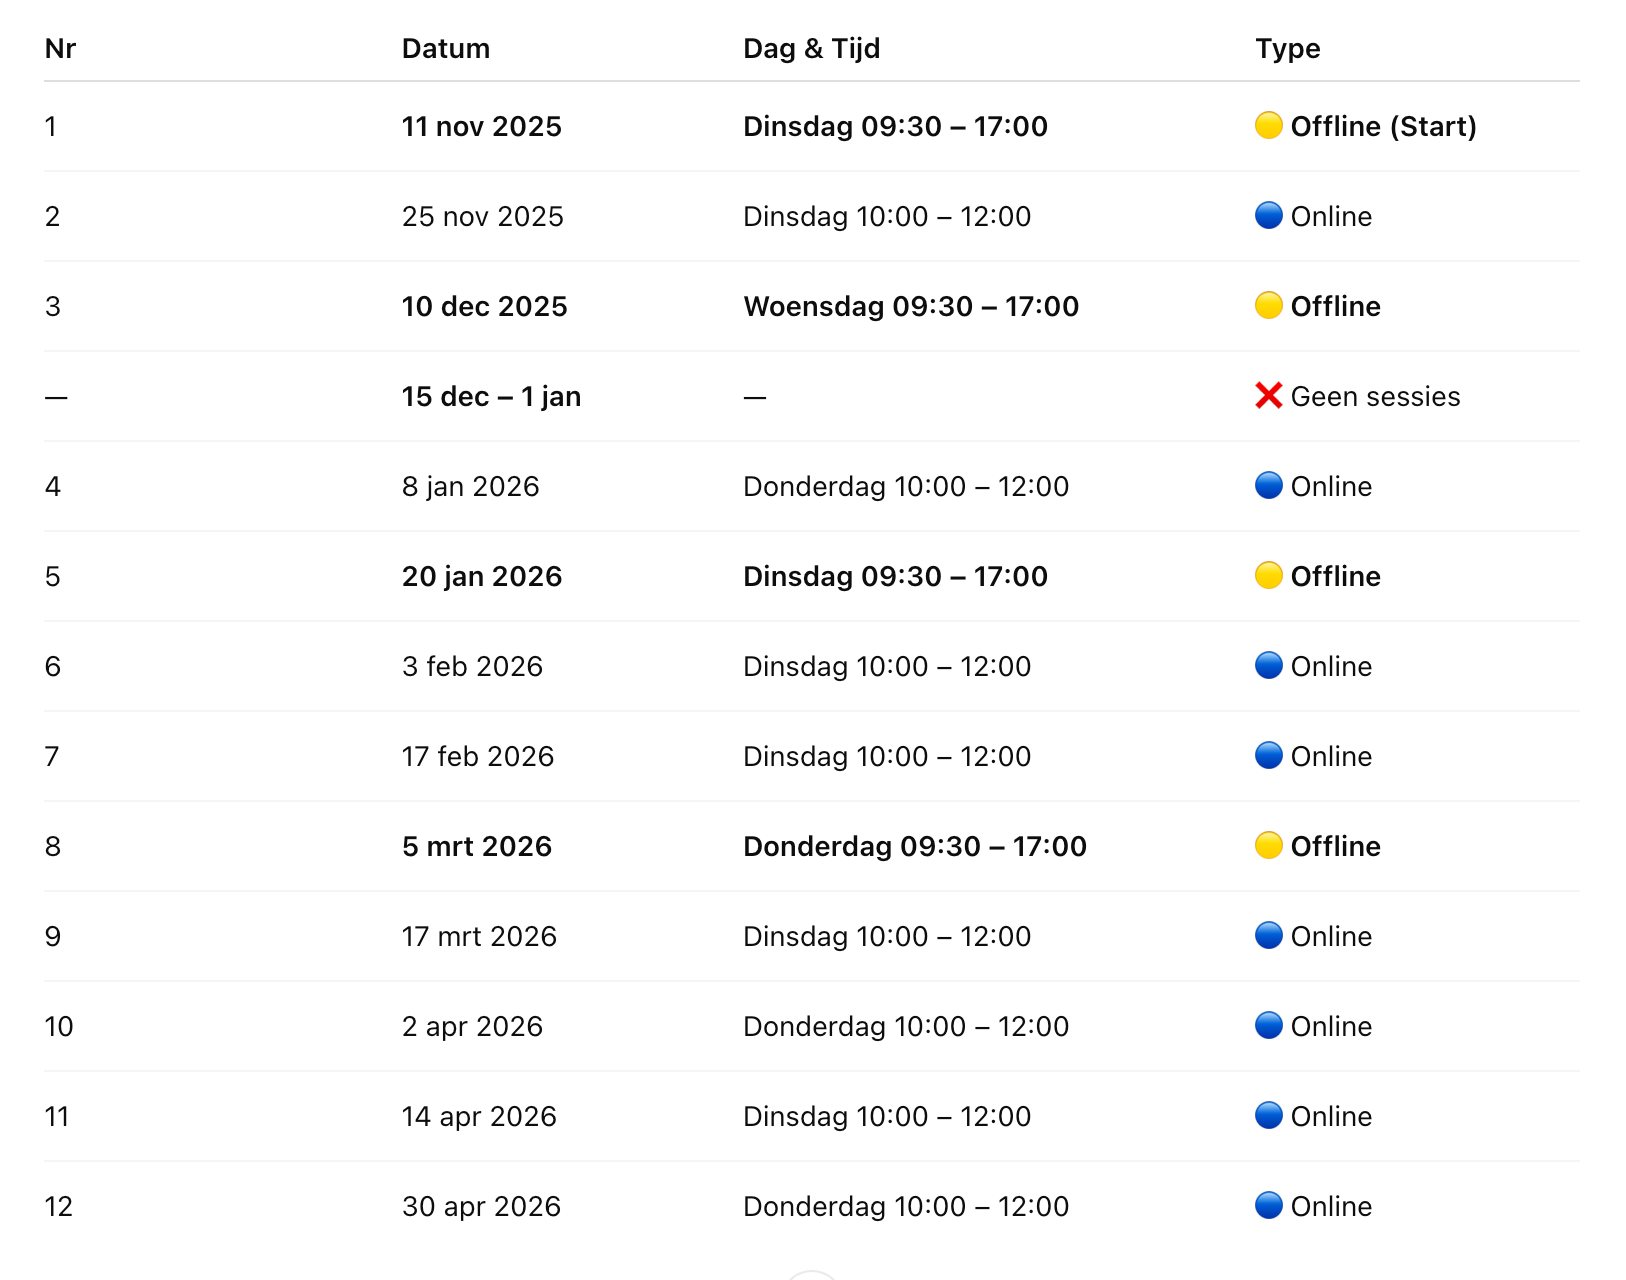Click the Woensdag 09:30 – 17:00 cell

[910, 307]
